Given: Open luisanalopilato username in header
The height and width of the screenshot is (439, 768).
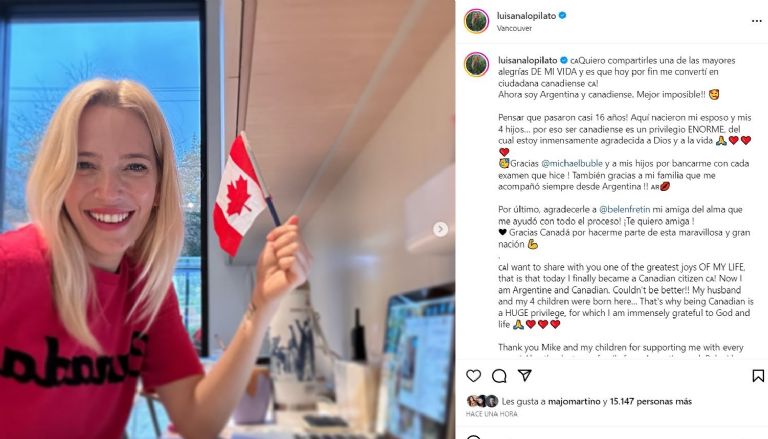Looking at the screenshot, I should pyautogui.click(x=527, y=16).
